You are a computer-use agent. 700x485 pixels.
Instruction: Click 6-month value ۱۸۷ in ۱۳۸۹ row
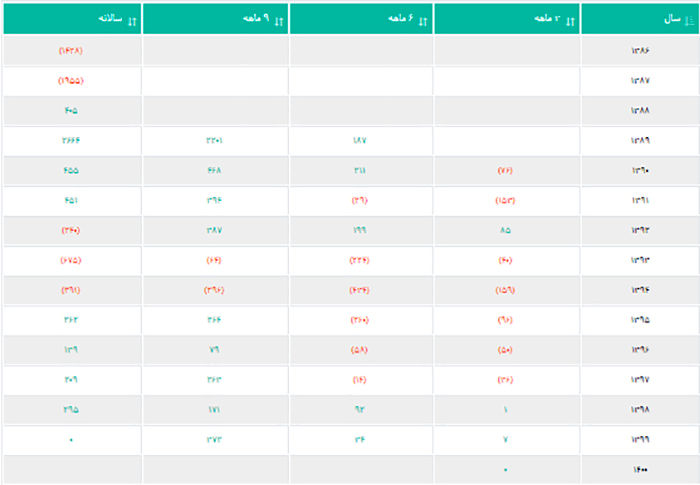[359, 140]
